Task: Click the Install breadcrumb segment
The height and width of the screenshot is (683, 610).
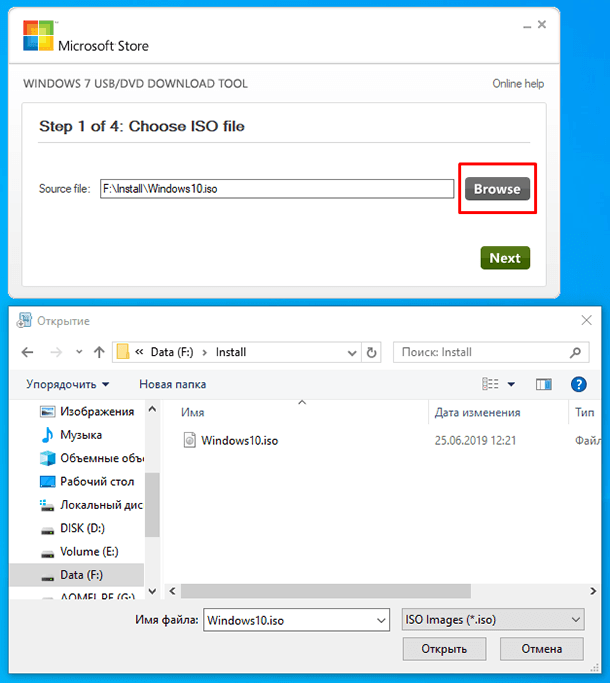Action: [230, 352]
